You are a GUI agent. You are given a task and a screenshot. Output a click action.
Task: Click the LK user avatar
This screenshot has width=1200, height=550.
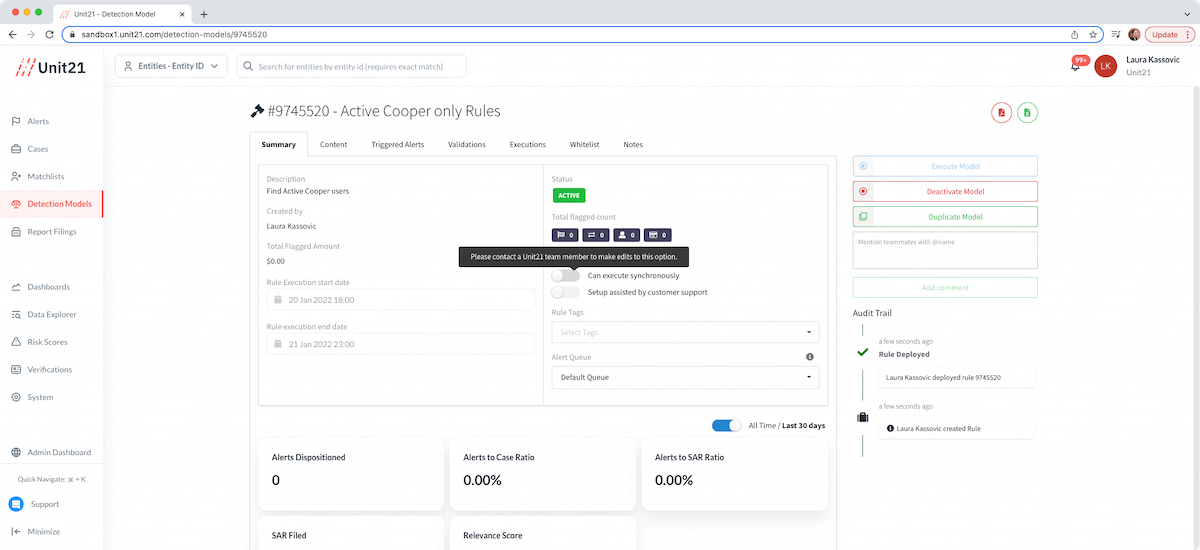(1105, 66)
